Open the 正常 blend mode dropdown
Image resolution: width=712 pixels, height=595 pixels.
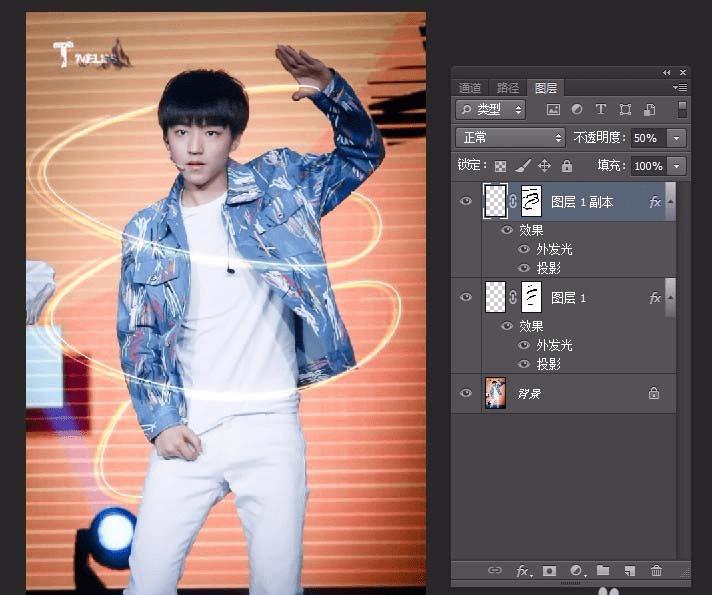click(x=510, y=138)
